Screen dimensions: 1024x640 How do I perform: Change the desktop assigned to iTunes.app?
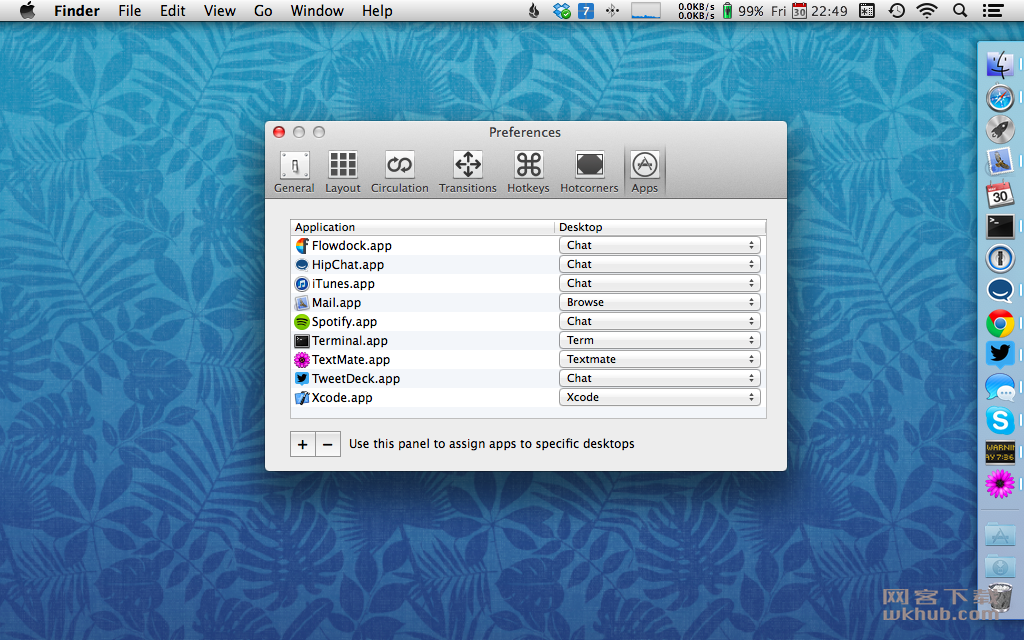pos(660,283)
